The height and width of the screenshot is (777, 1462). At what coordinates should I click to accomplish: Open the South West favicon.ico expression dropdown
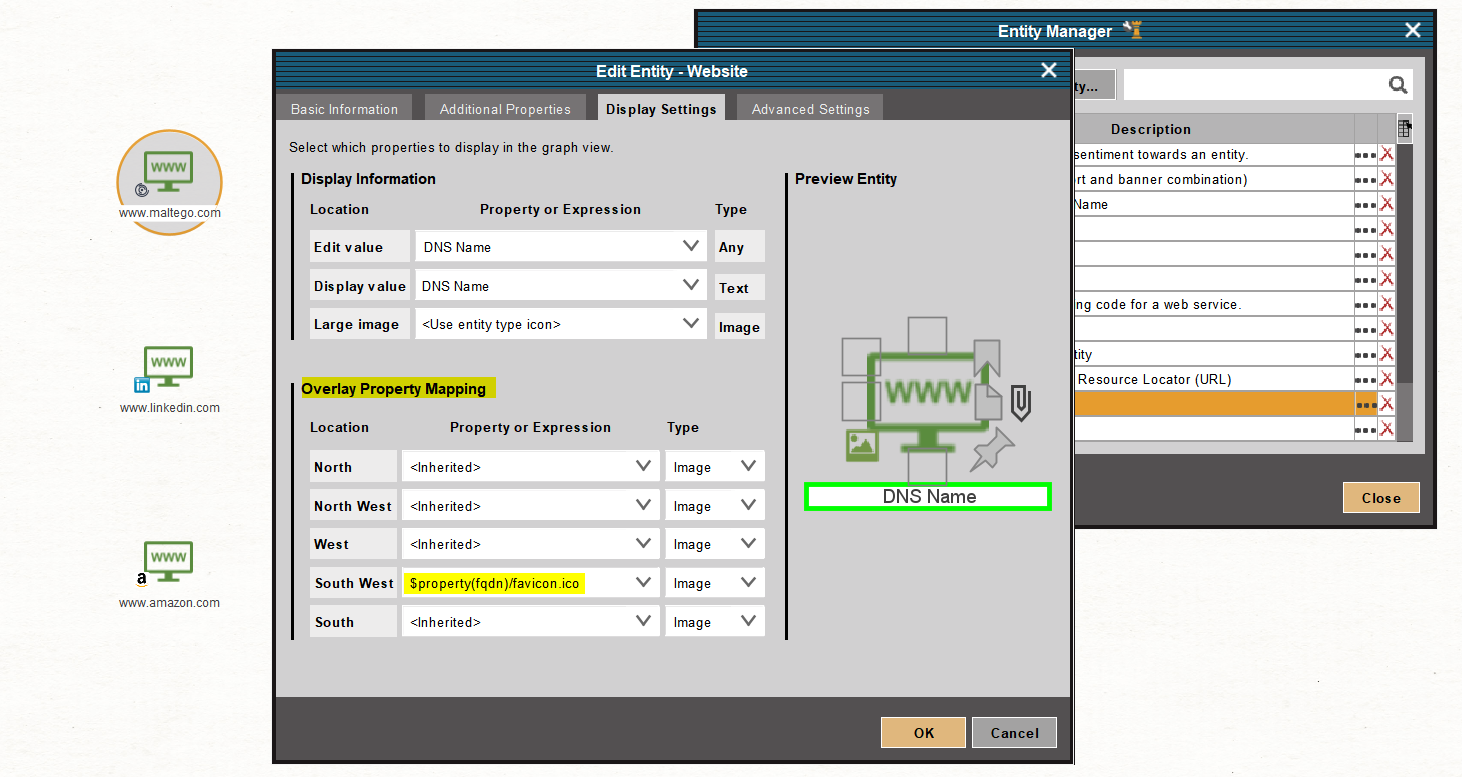[530, 583]
